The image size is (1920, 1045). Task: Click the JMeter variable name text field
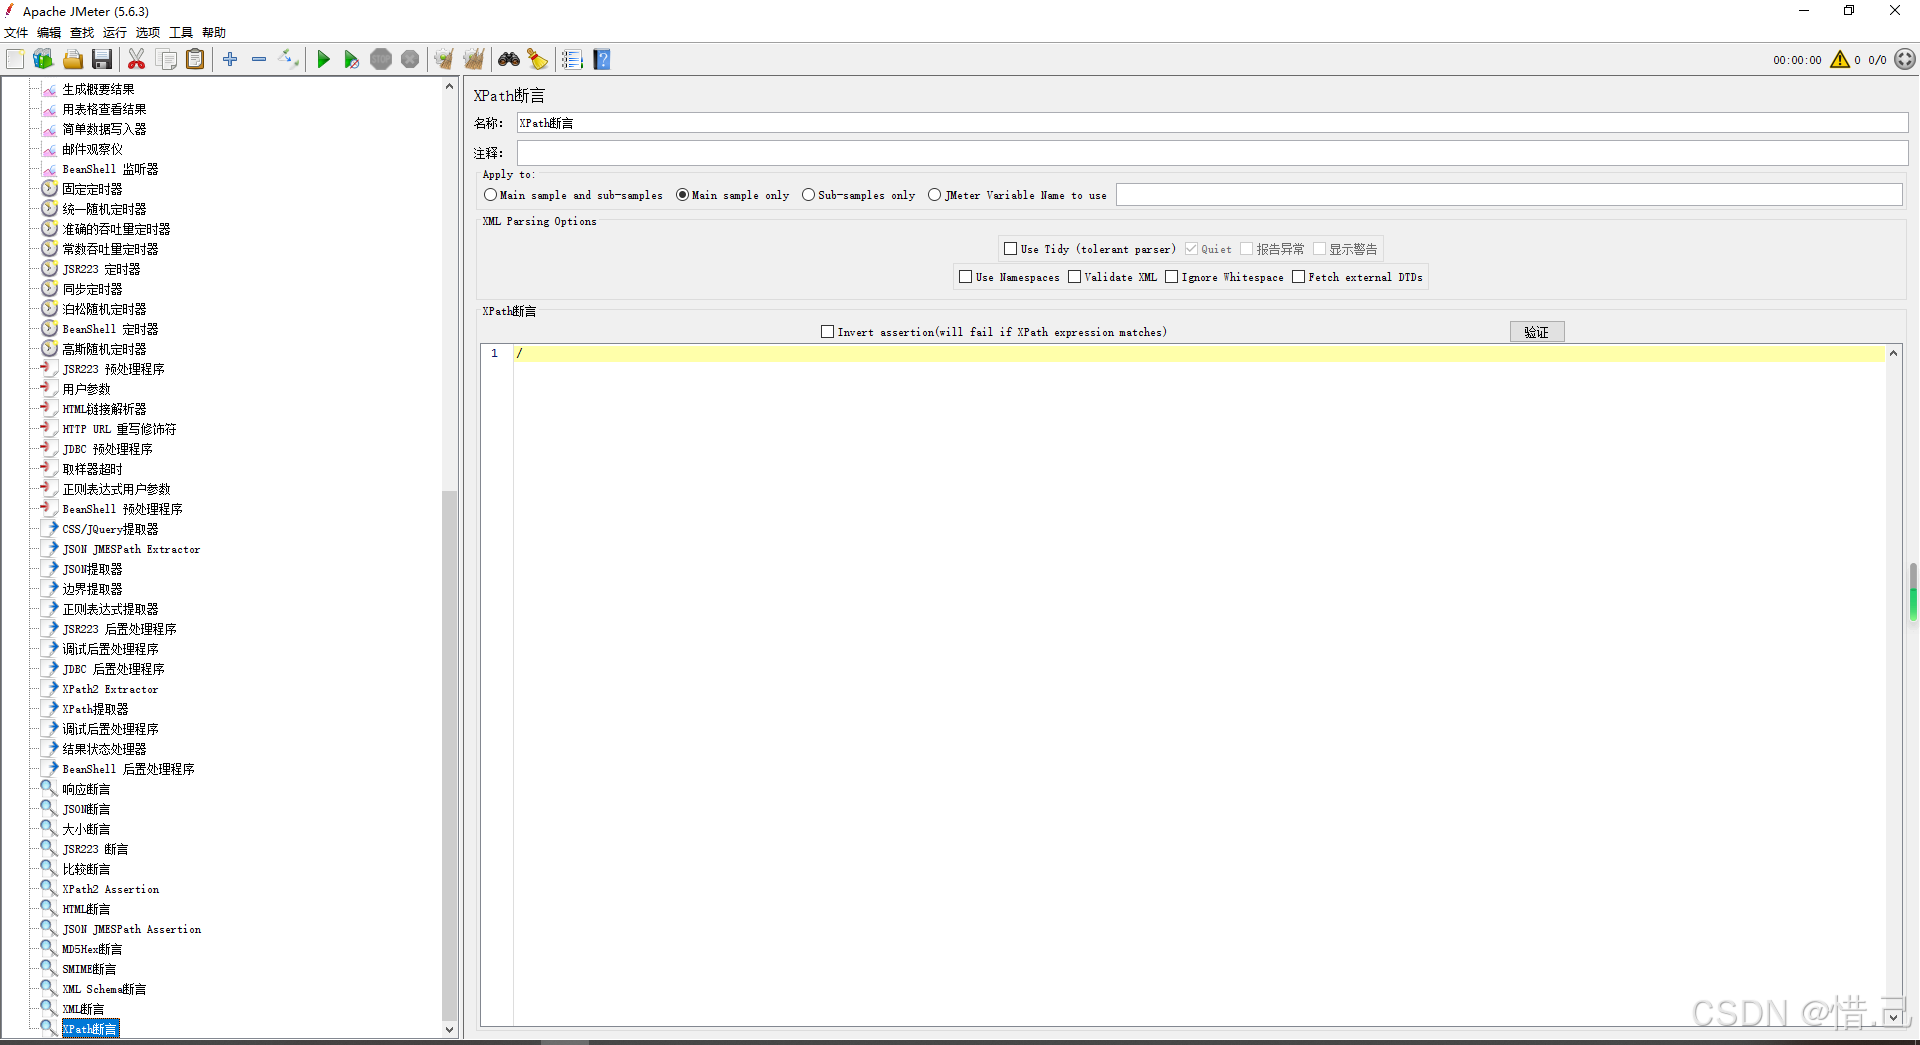1509,195
